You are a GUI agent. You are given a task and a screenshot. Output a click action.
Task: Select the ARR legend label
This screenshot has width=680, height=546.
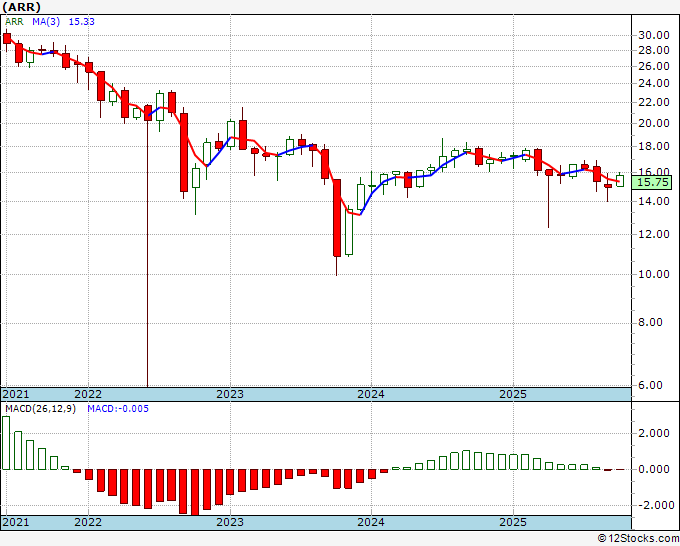(x=14, y=22)
